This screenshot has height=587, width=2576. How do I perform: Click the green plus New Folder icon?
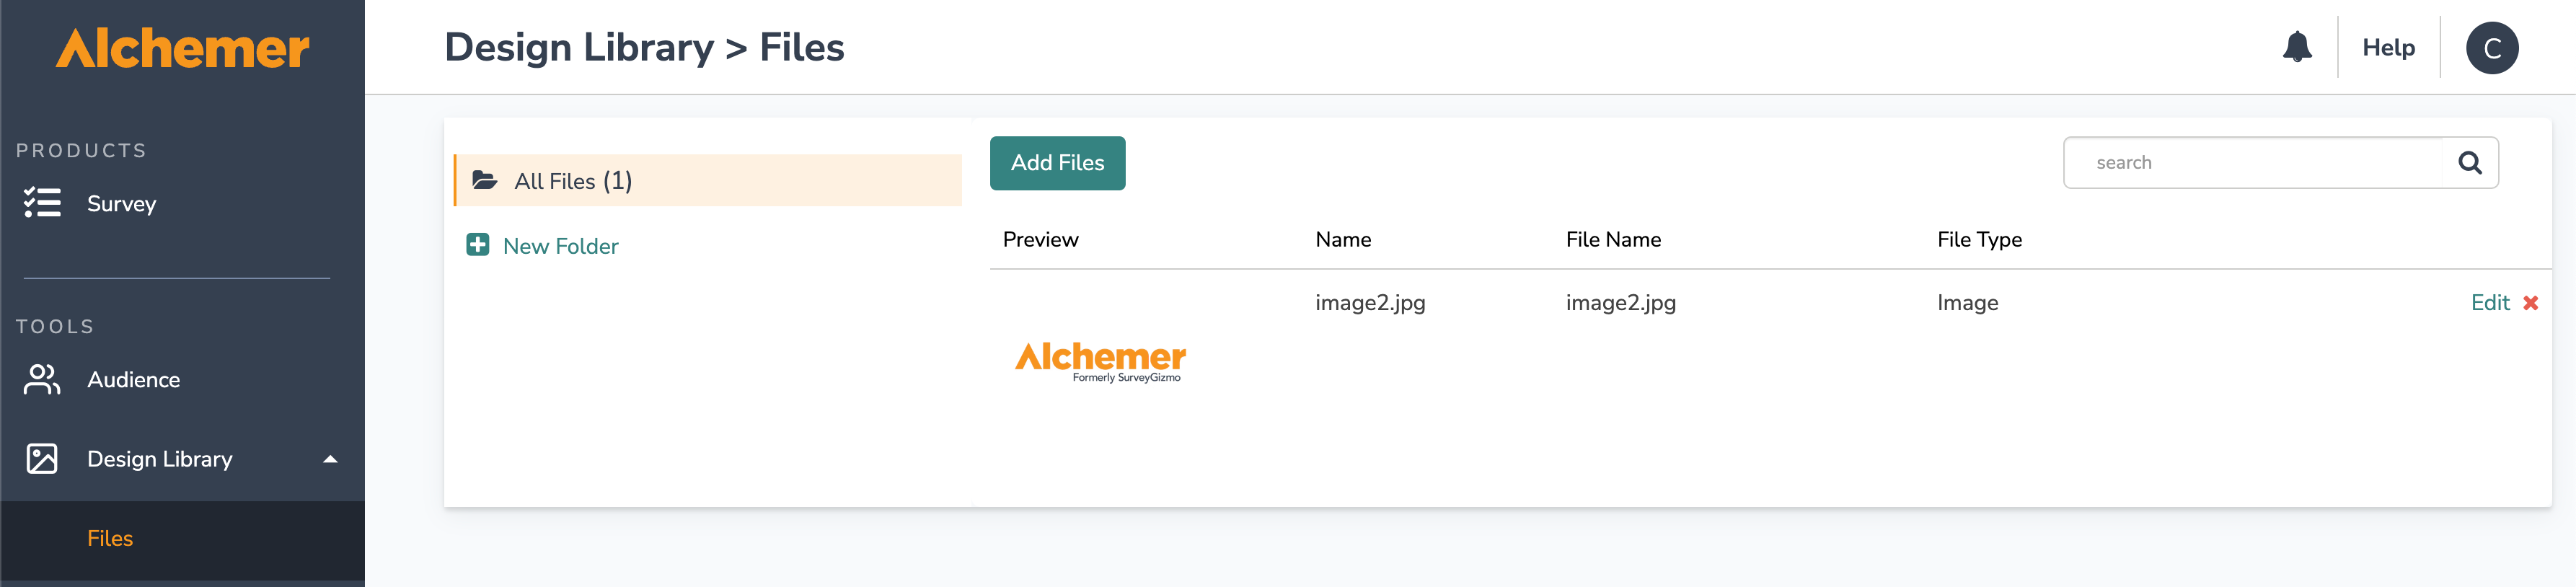click(478, 245)
